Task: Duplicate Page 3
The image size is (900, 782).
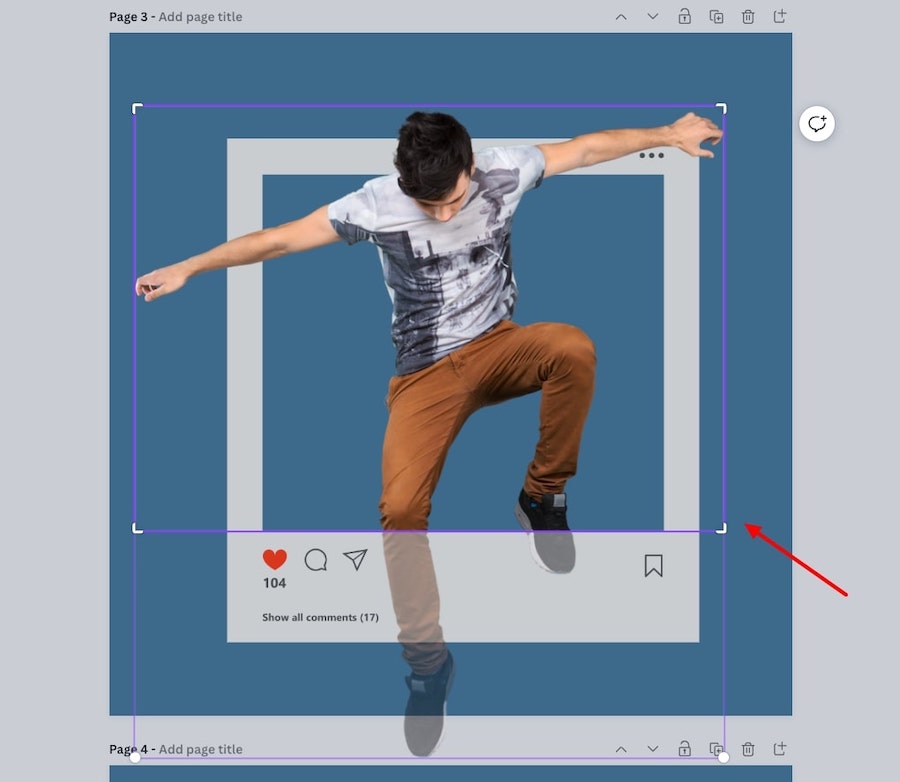Action: click(716, 17)
